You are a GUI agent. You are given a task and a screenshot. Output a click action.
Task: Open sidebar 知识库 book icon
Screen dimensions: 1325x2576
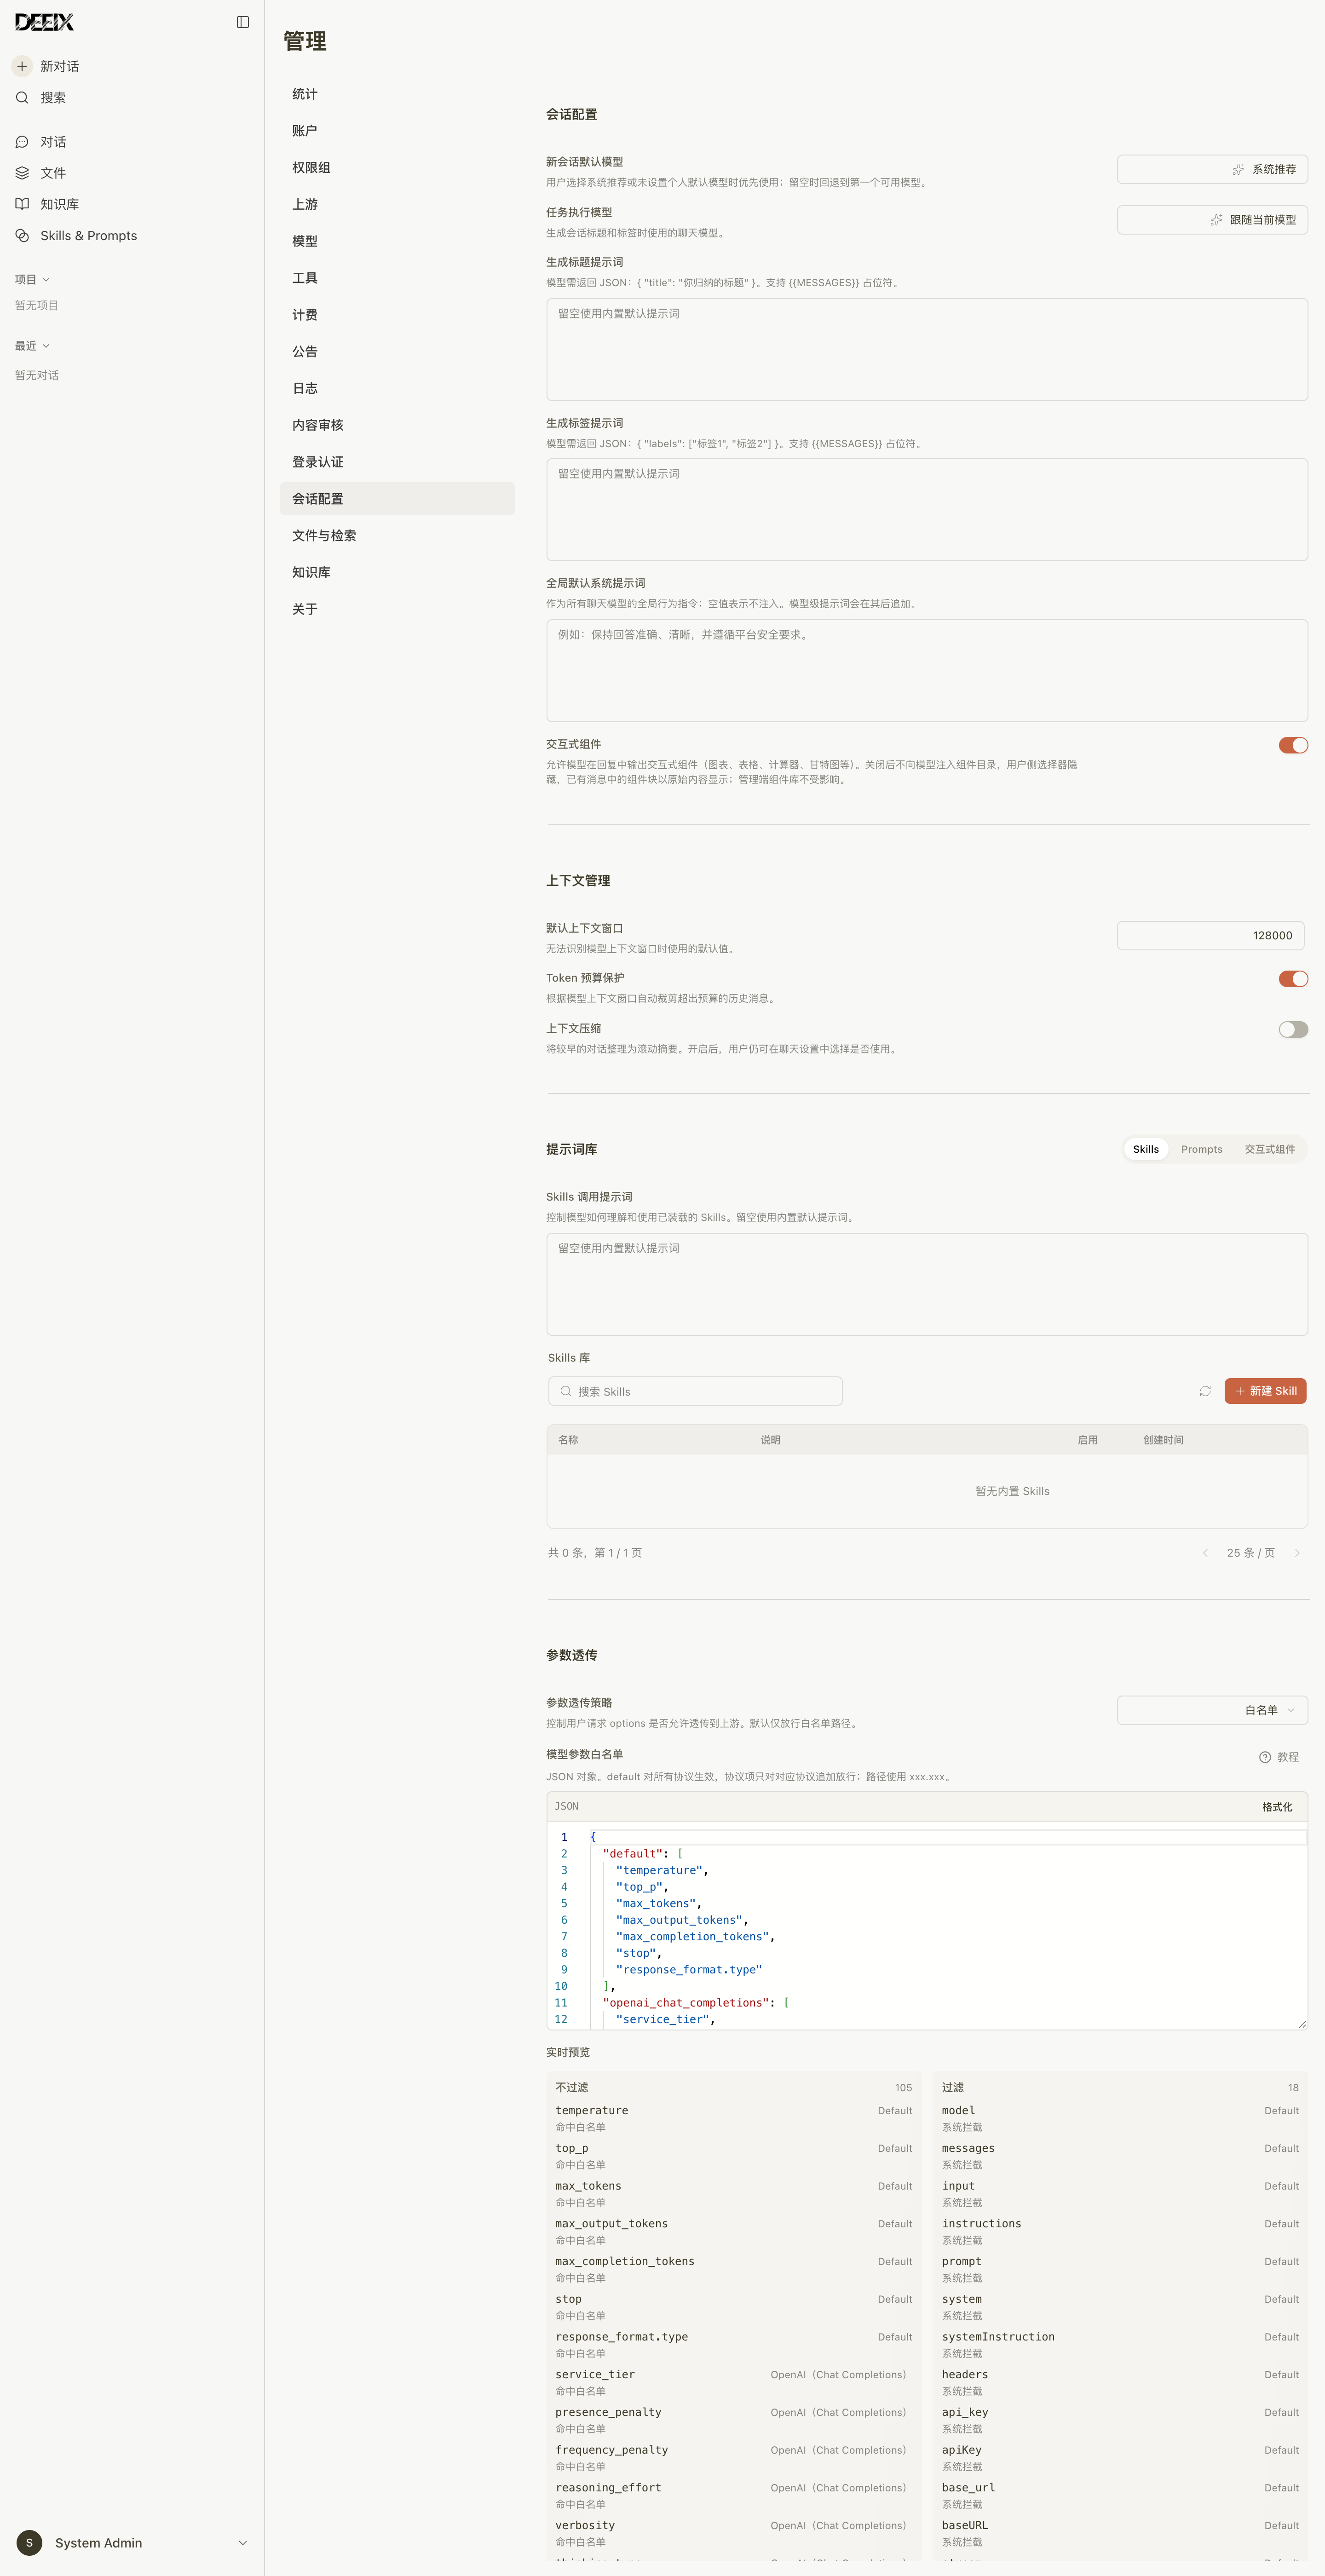(22, 204)
